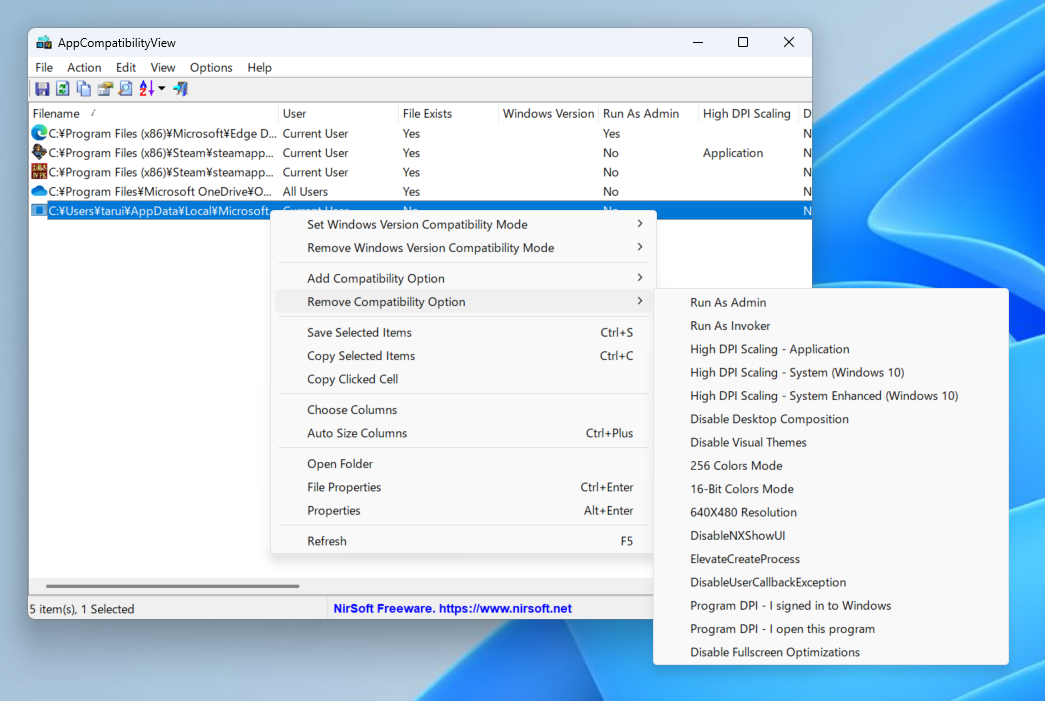This screenshot has height=701, width=1045.
Task: Open the File menu
Action: (x=44, y=67)
